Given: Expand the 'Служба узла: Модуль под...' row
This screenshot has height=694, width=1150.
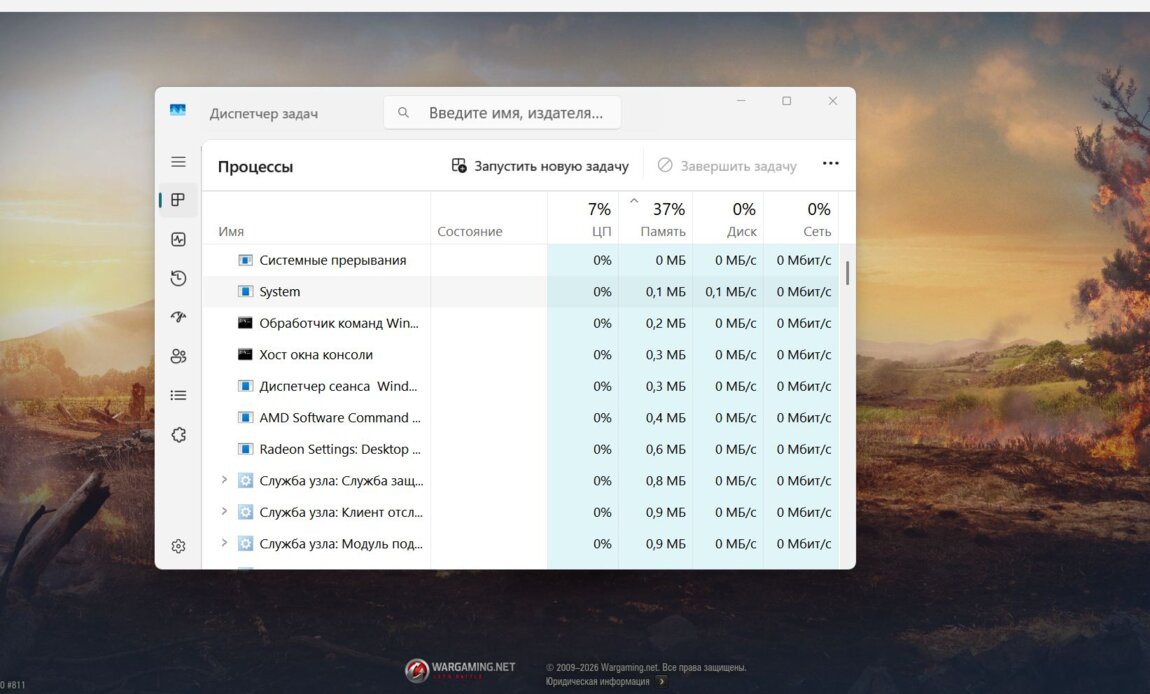Looking at the screenshot, I should (x=225, y=544).
